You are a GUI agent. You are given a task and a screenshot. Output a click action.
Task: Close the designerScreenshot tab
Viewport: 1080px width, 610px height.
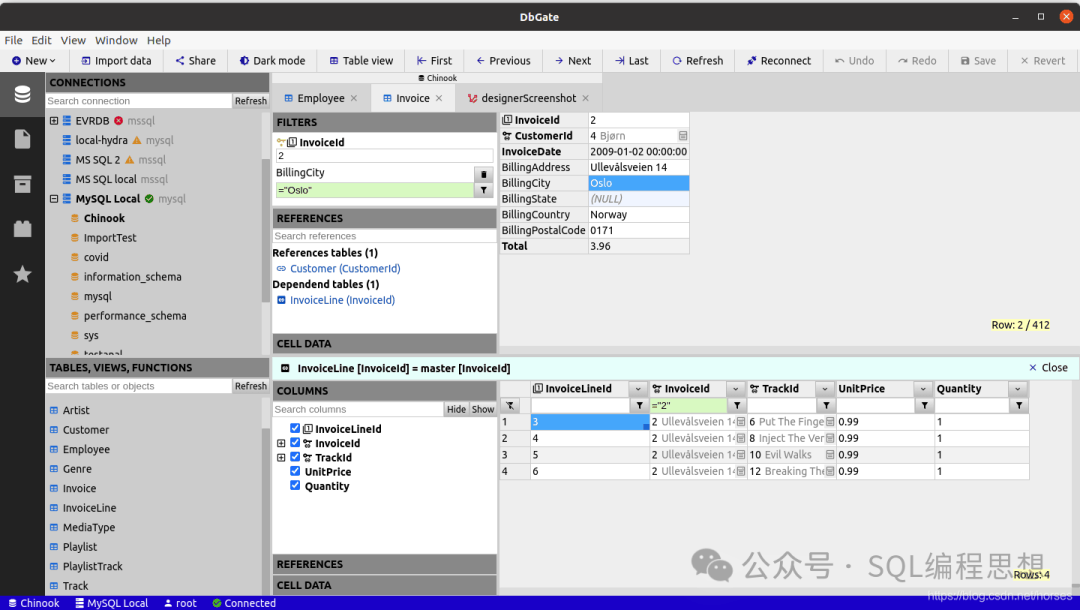click(585, 98)
